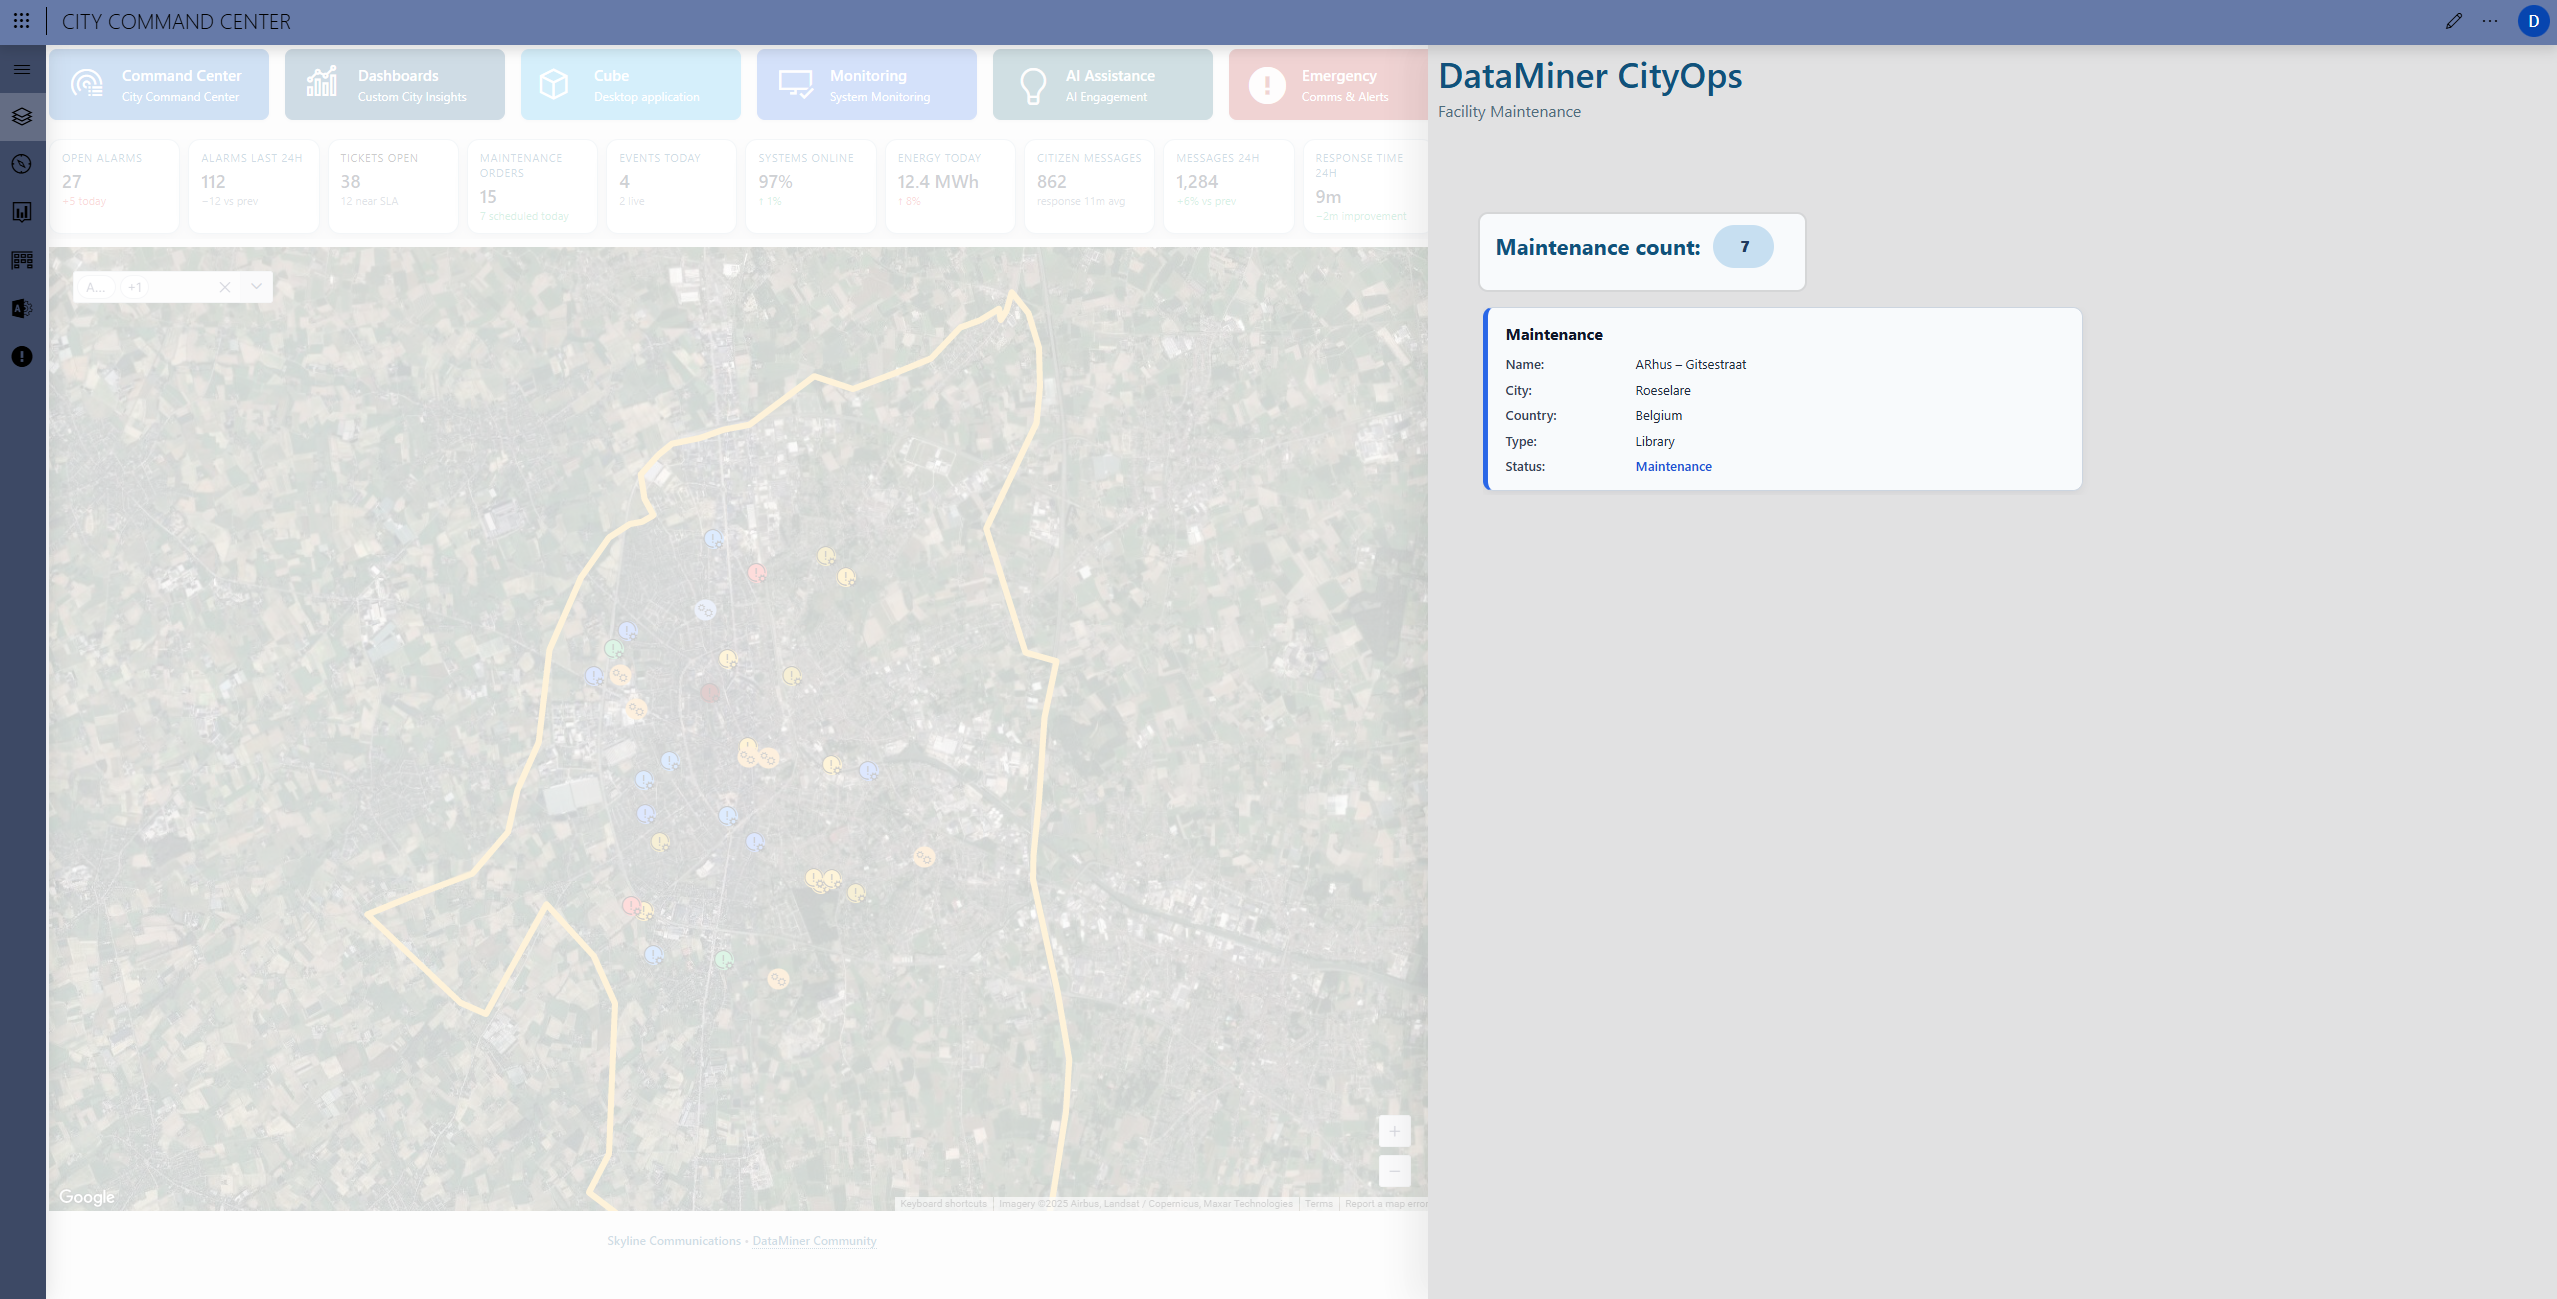Screen dimensions: 2557x1299
Task: Open the AI Assistance tile
Action: [1102, 85]
